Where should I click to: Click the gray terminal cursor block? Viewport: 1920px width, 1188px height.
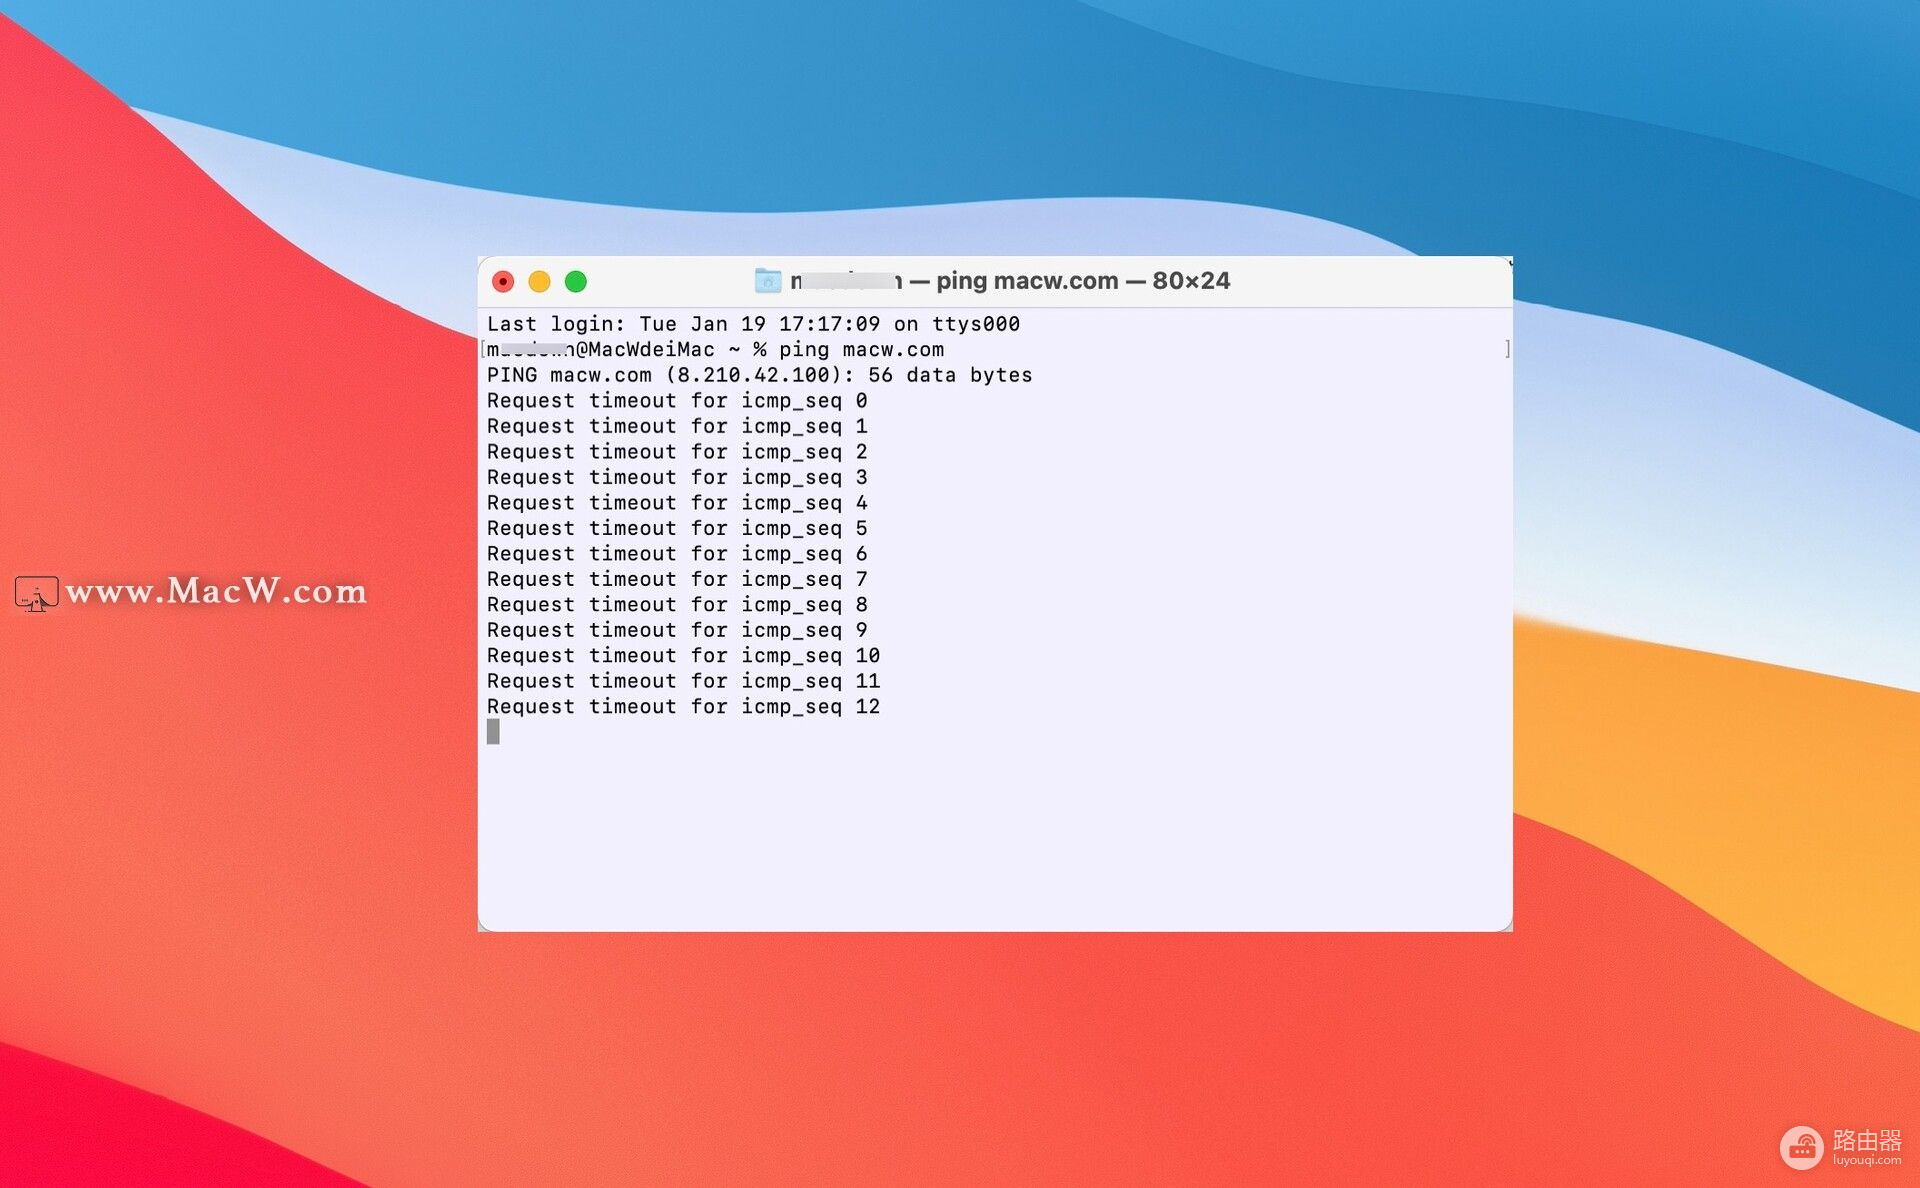click(493, 732)
